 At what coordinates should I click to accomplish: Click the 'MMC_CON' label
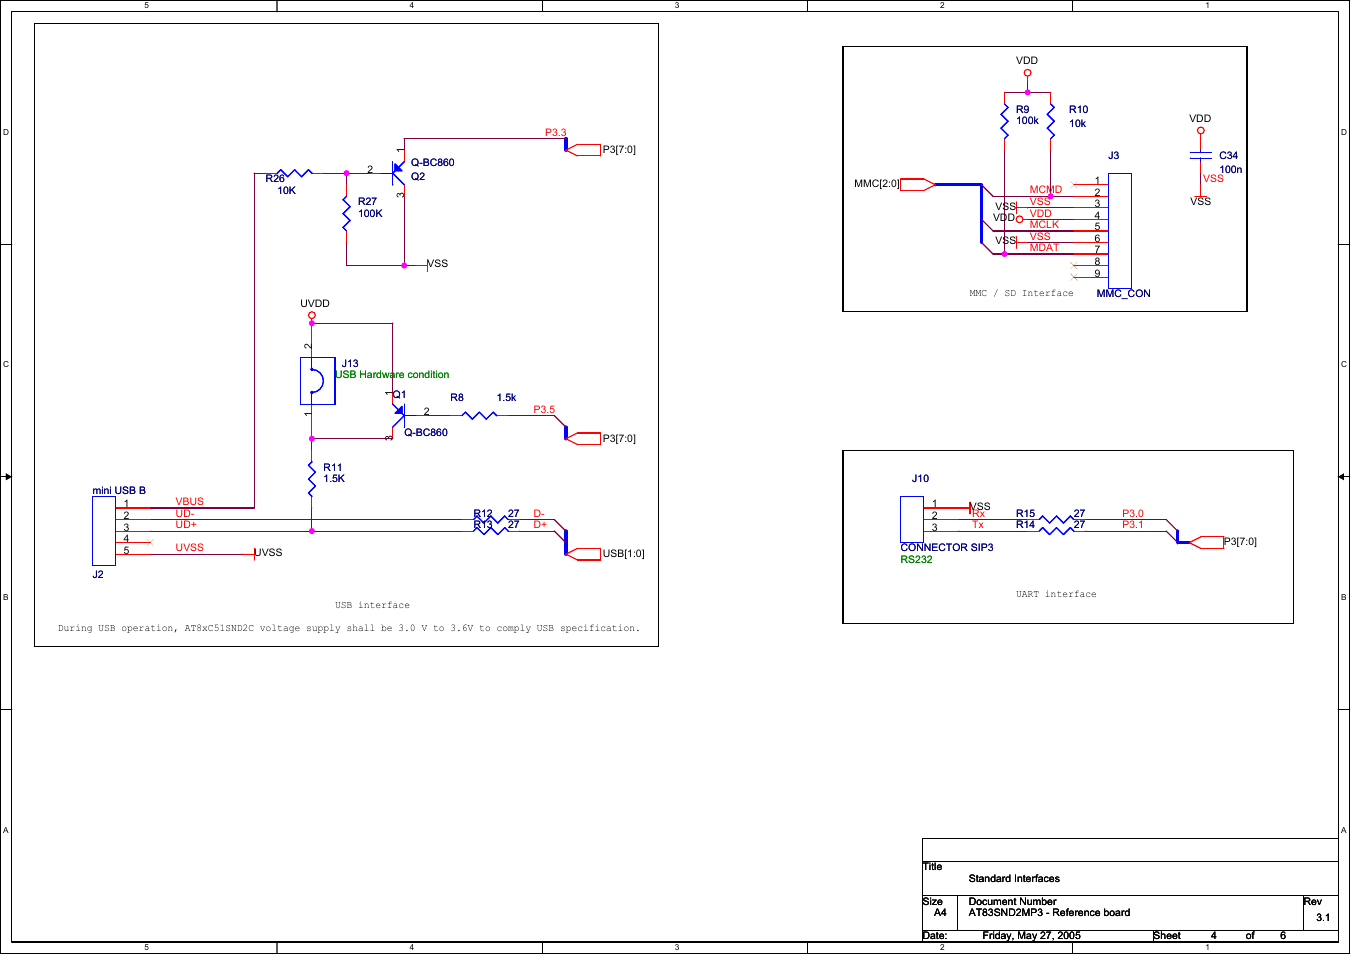[1123, 294]
